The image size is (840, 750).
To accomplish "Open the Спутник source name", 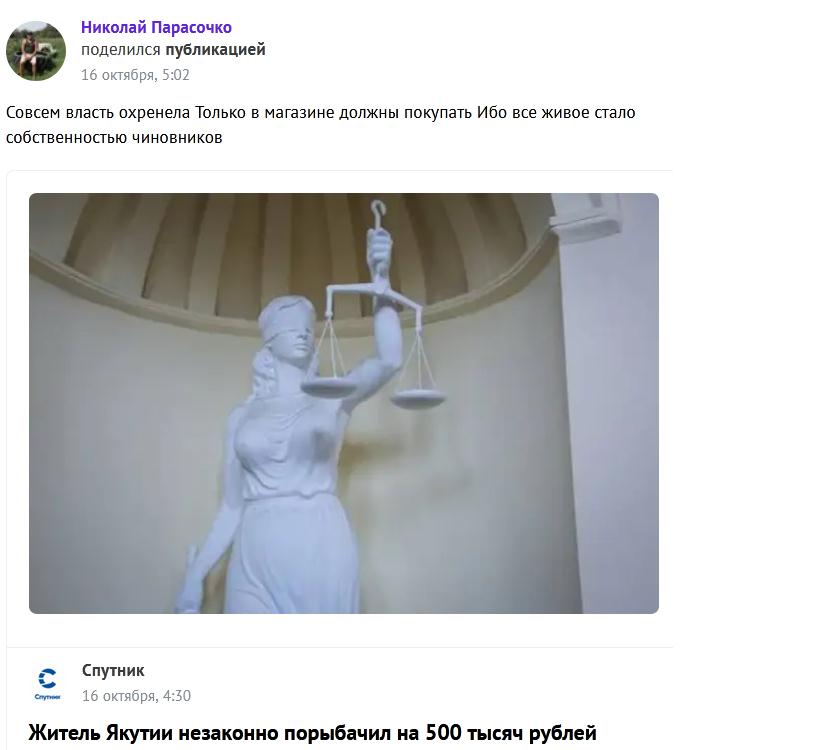I will [x=113, y=670].
